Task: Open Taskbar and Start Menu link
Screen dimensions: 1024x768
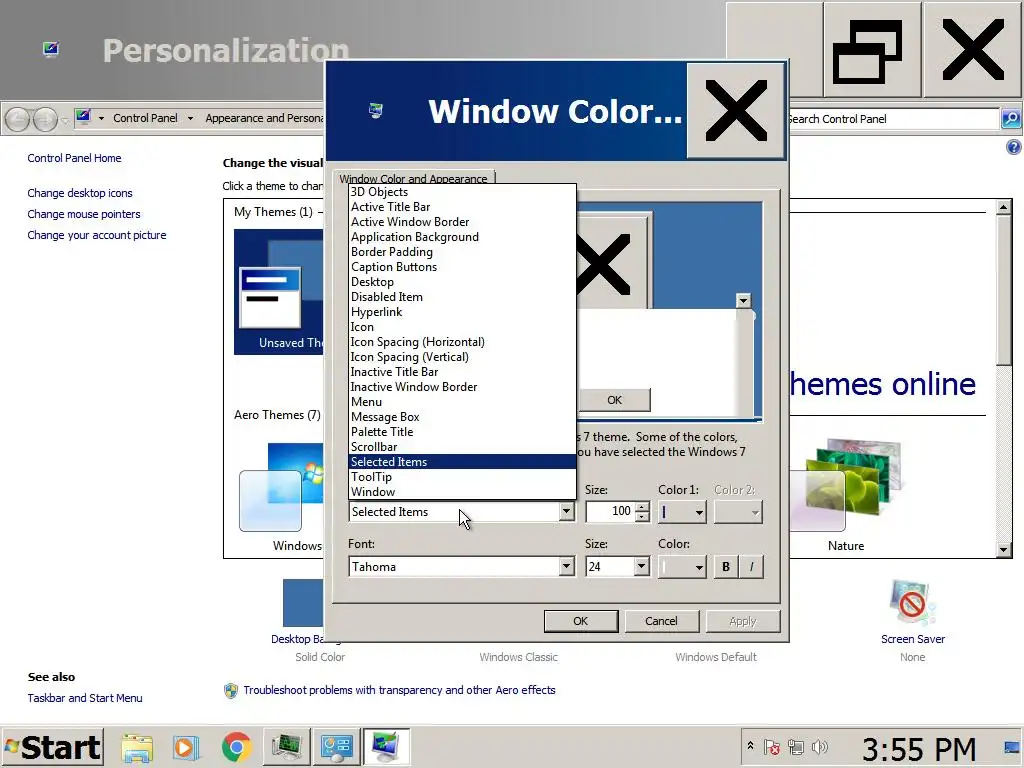Action: [85, 698]
